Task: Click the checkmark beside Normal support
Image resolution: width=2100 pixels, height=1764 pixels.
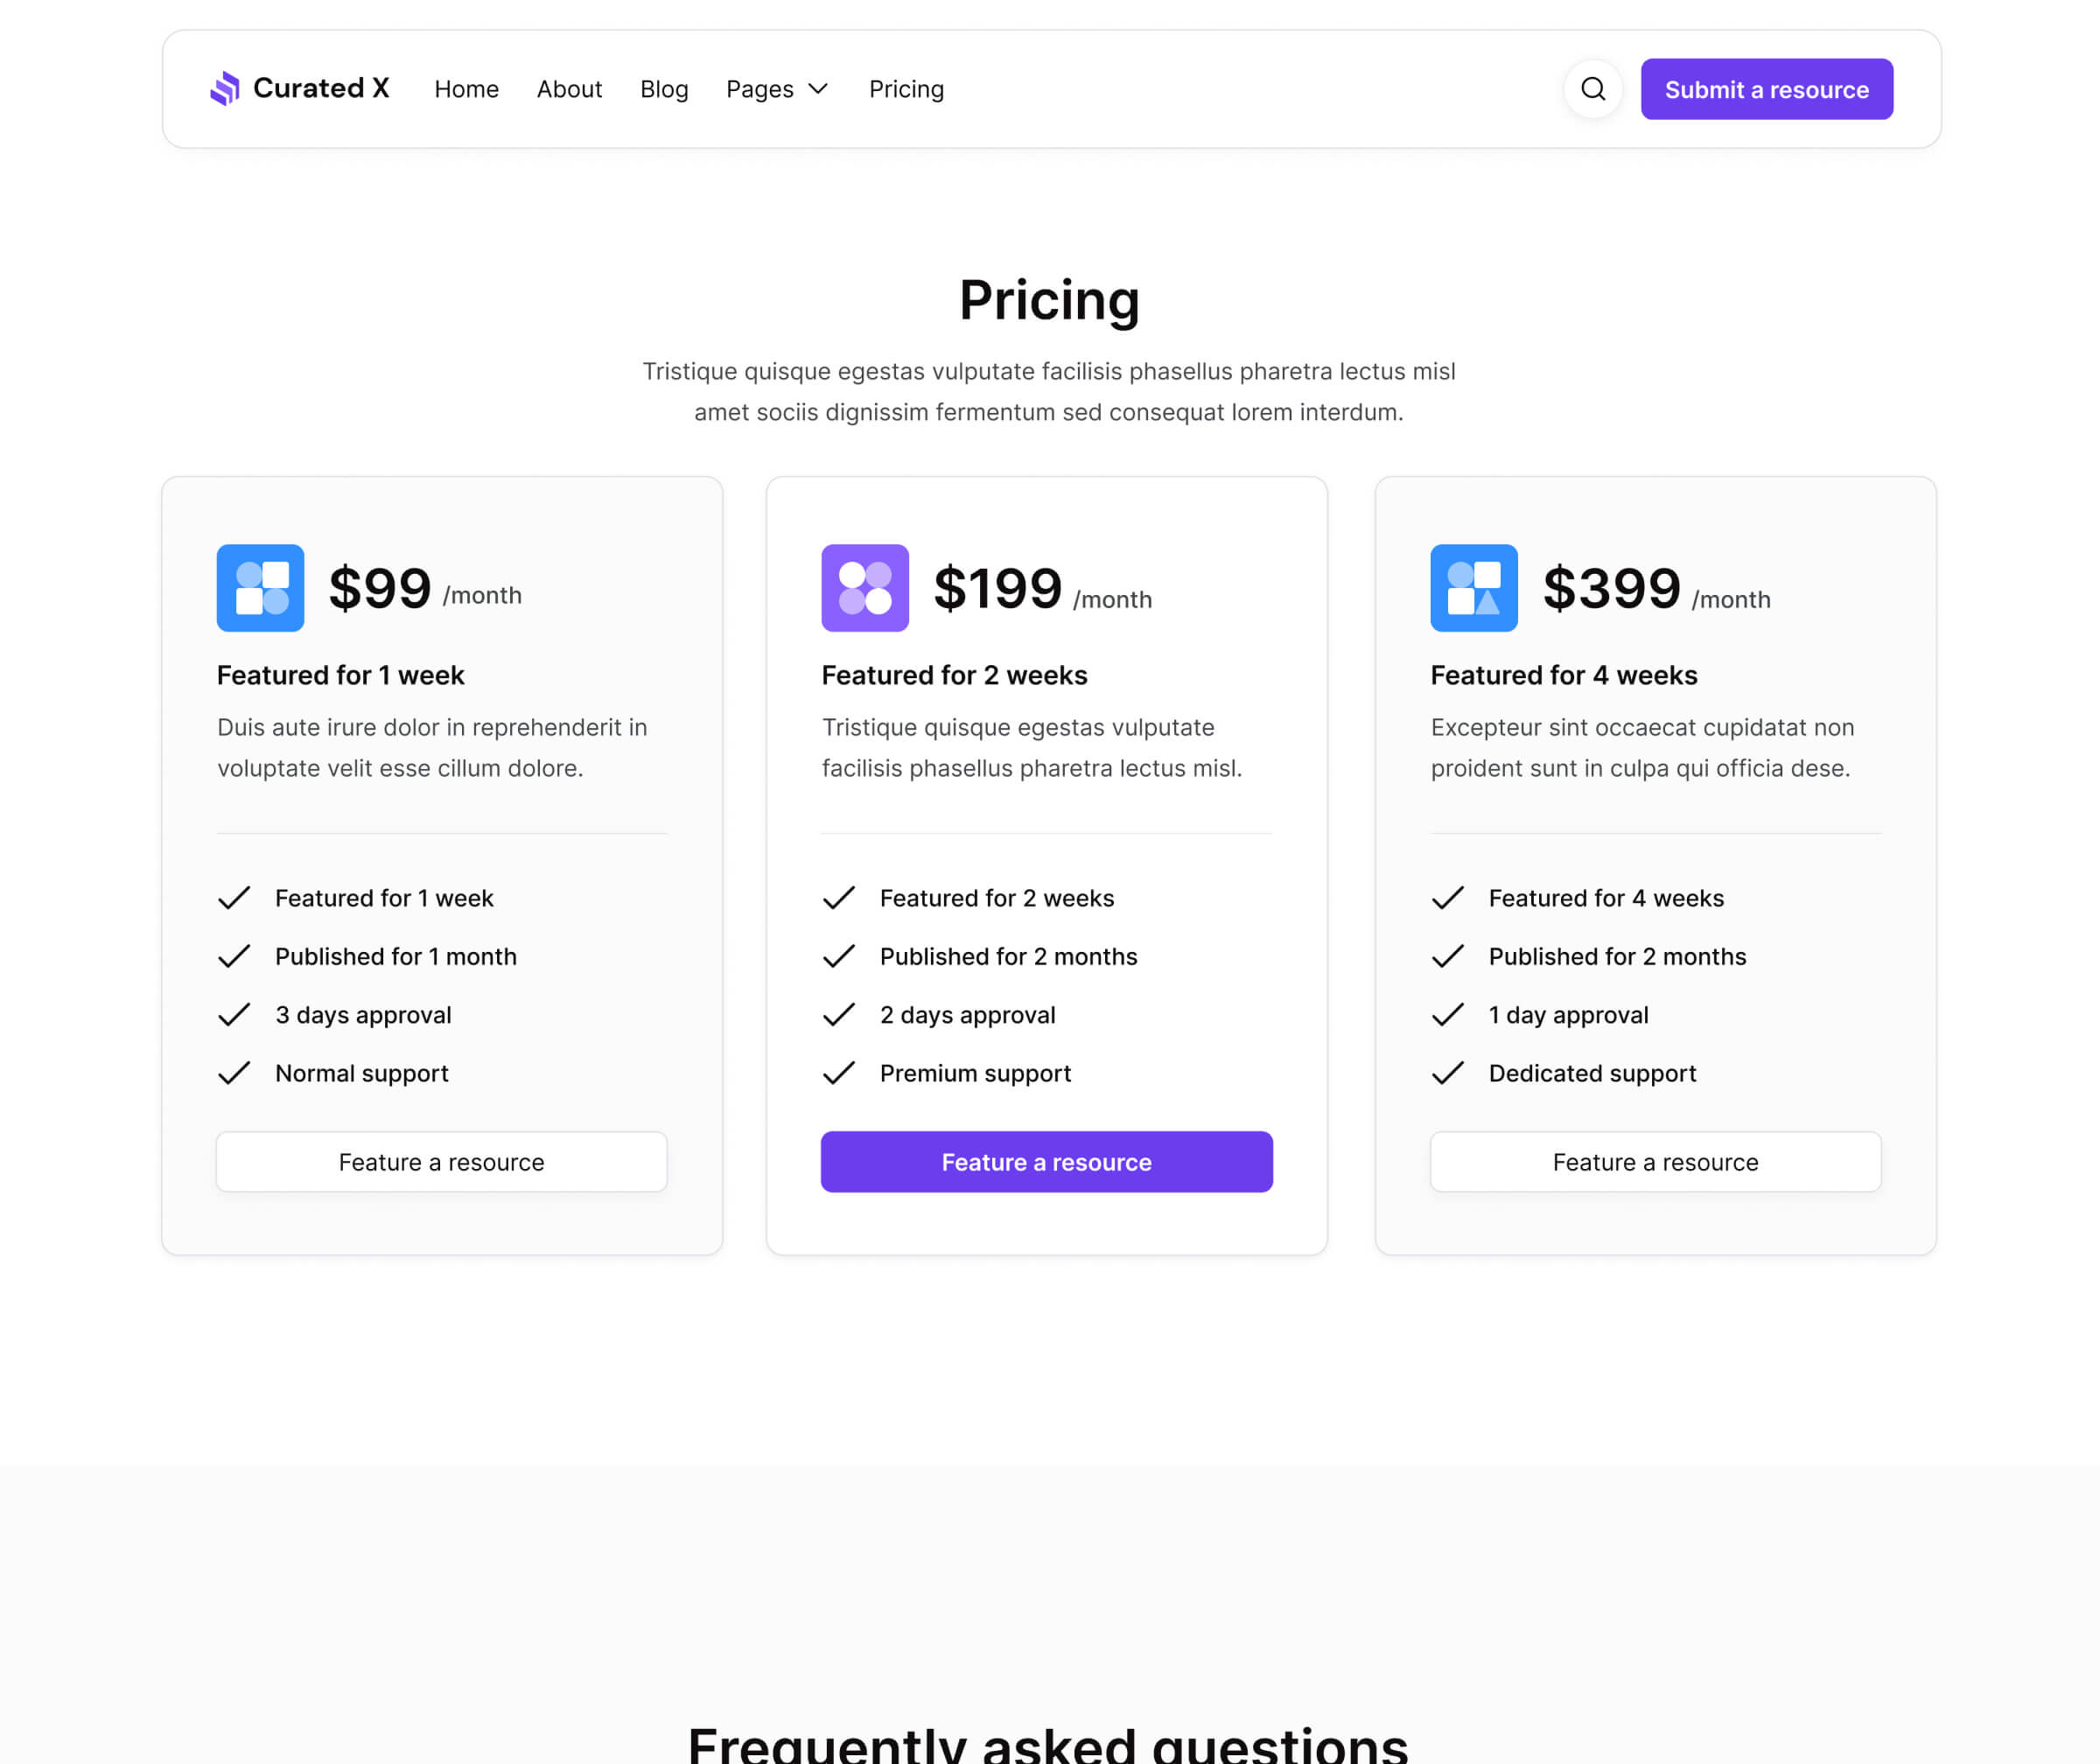Action: click(x=234, y=1072)
